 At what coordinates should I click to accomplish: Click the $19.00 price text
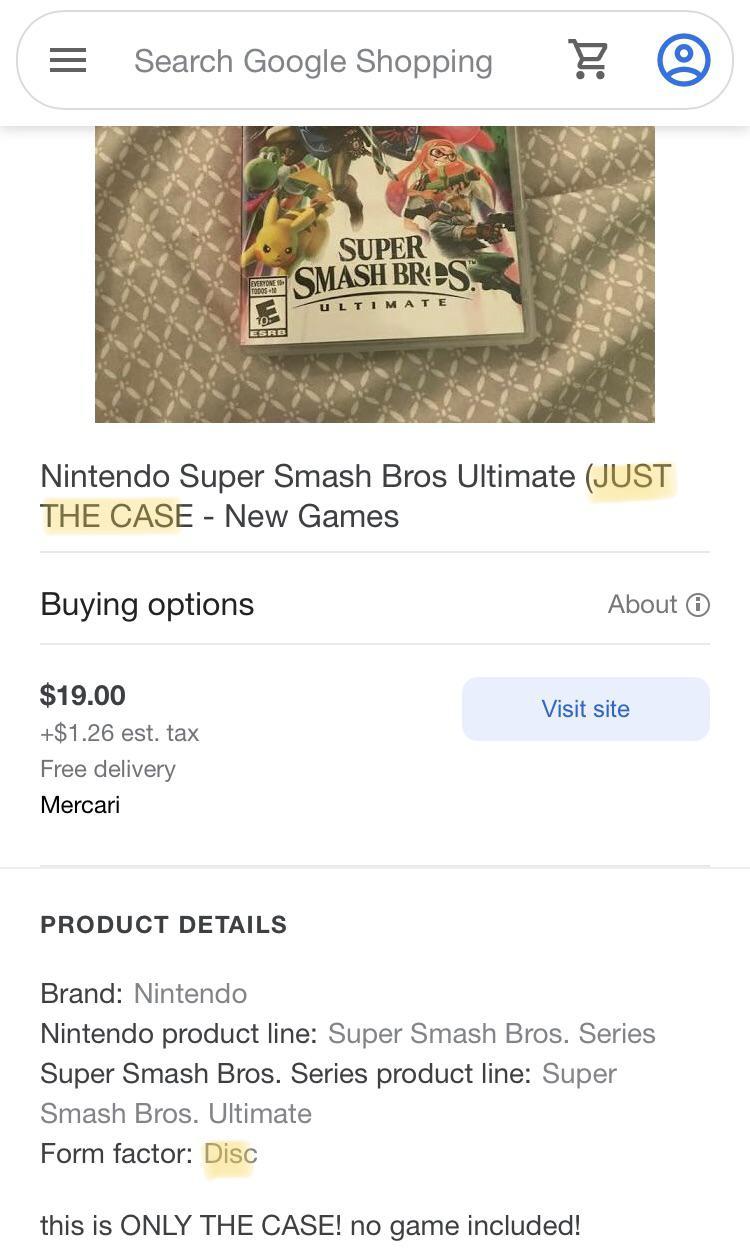81,695
